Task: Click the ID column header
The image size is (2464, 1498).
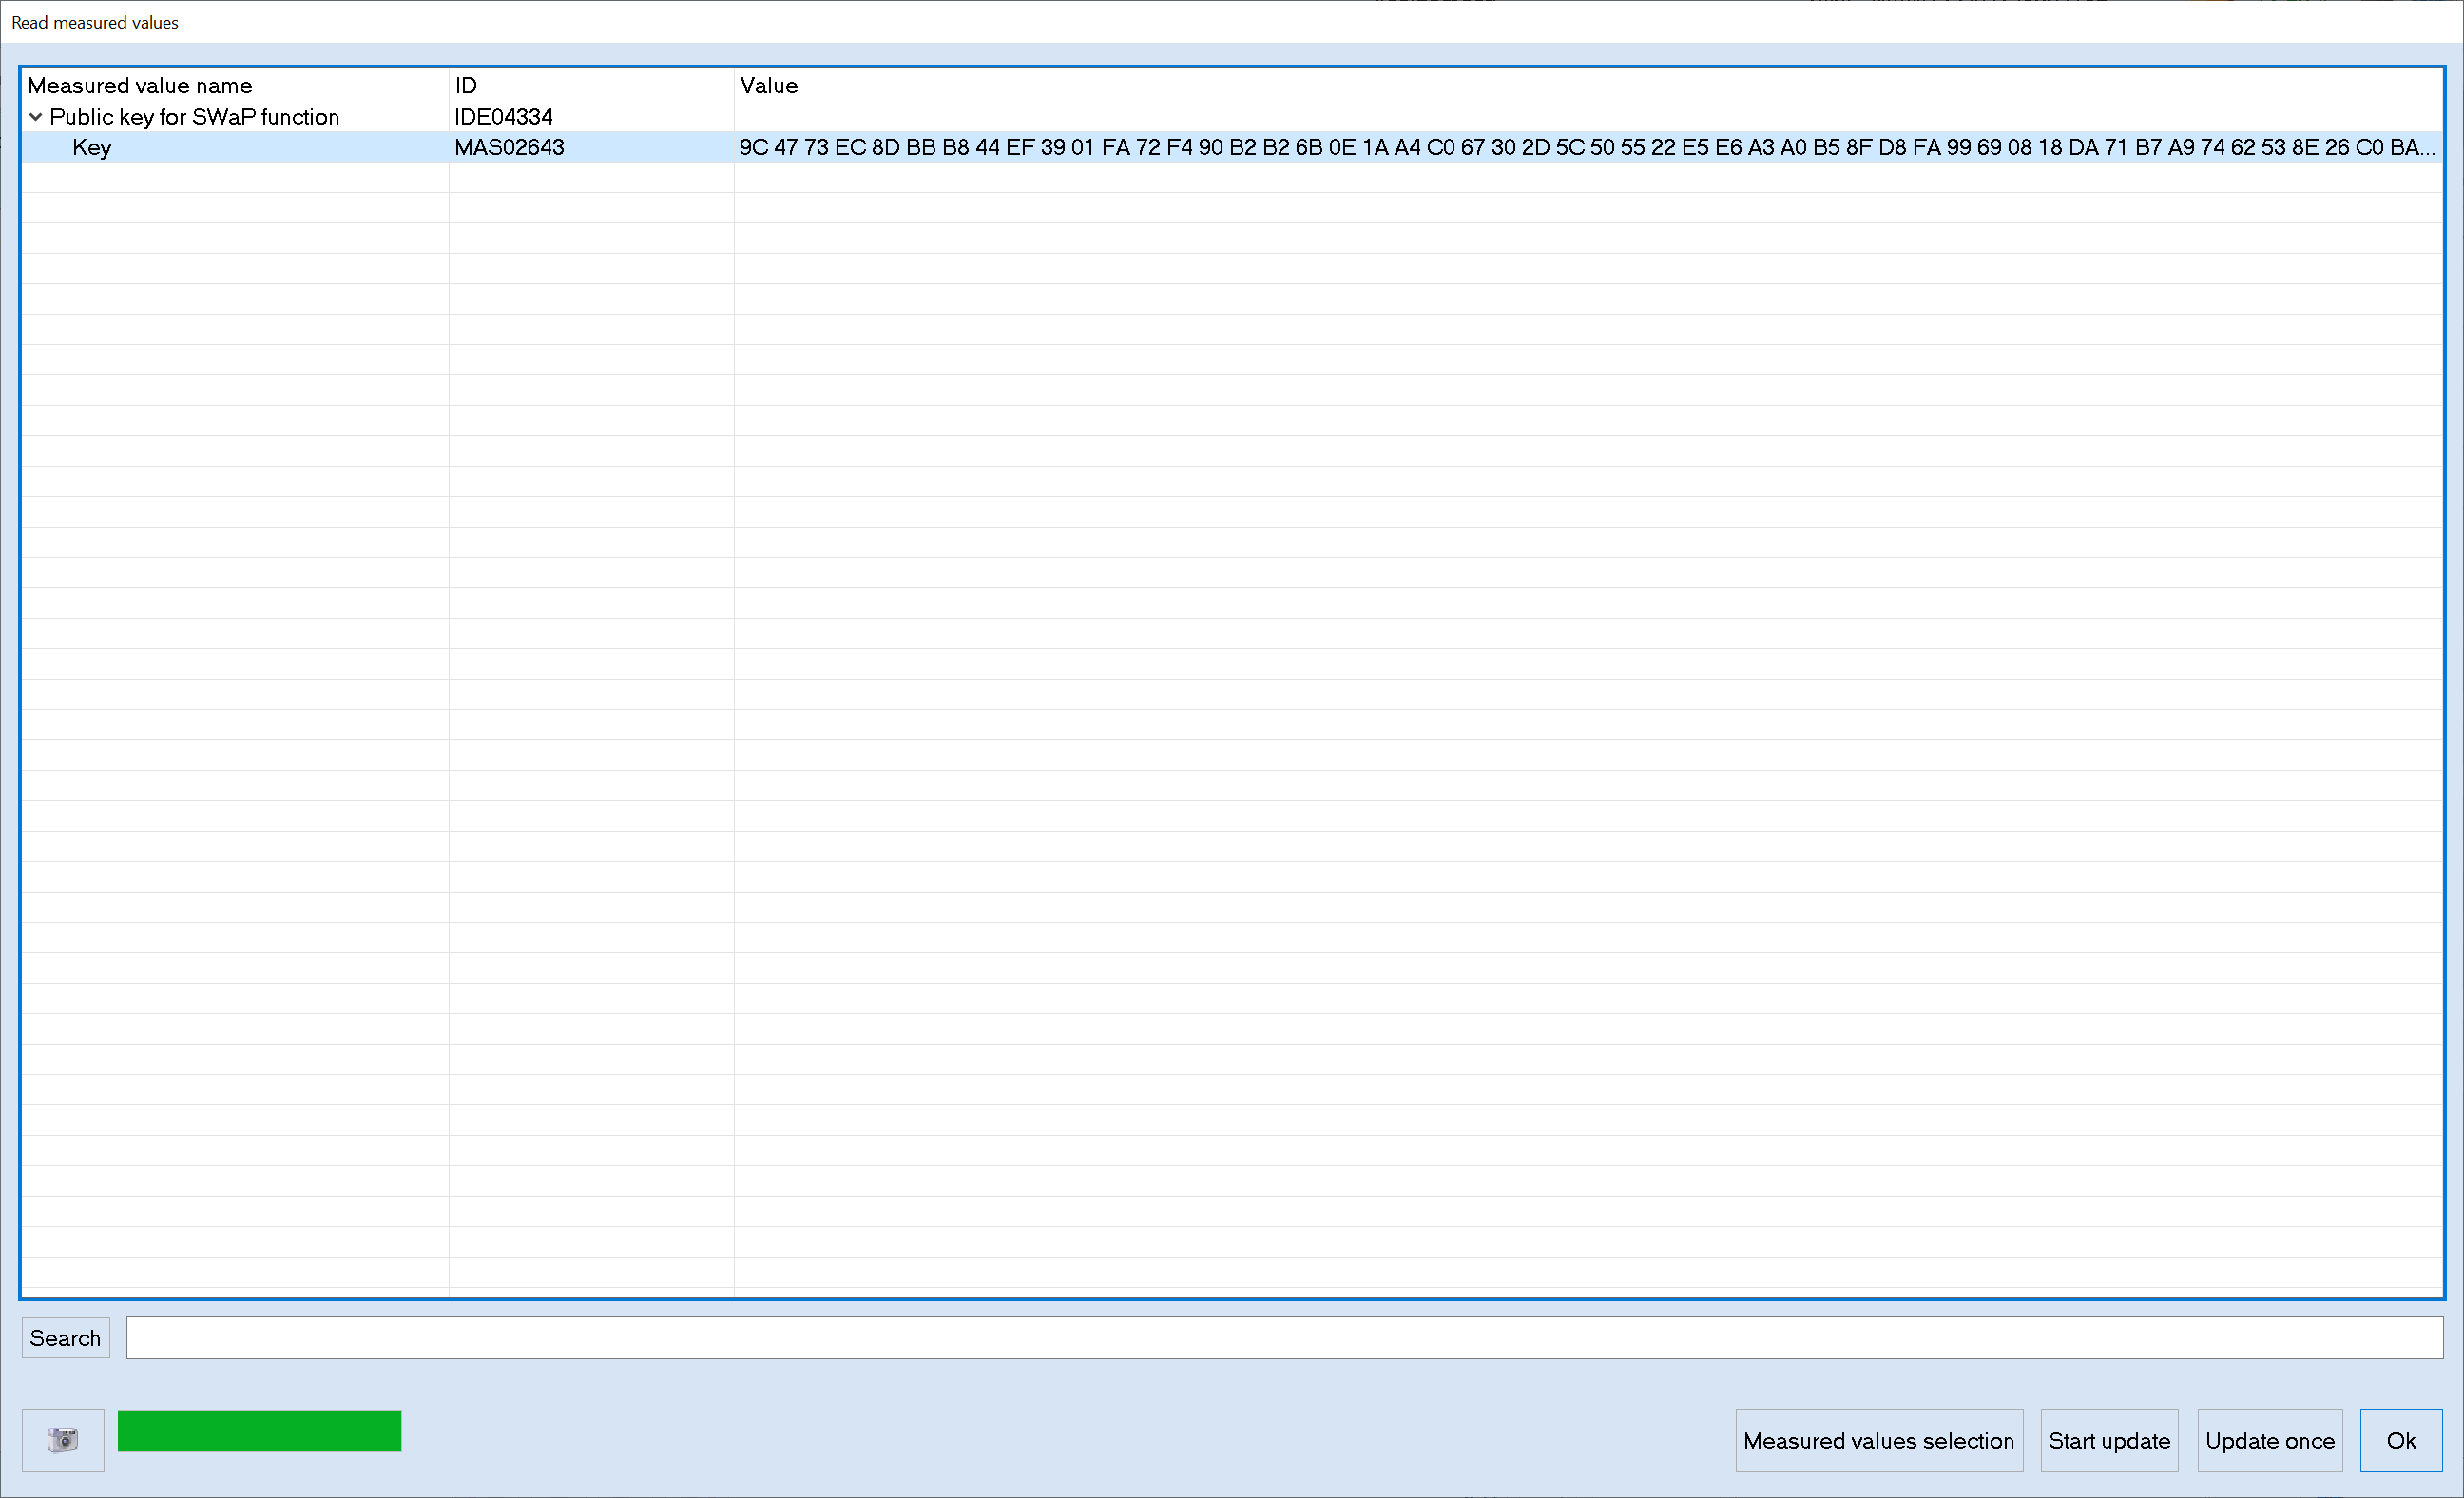Action: coord(466,86)
